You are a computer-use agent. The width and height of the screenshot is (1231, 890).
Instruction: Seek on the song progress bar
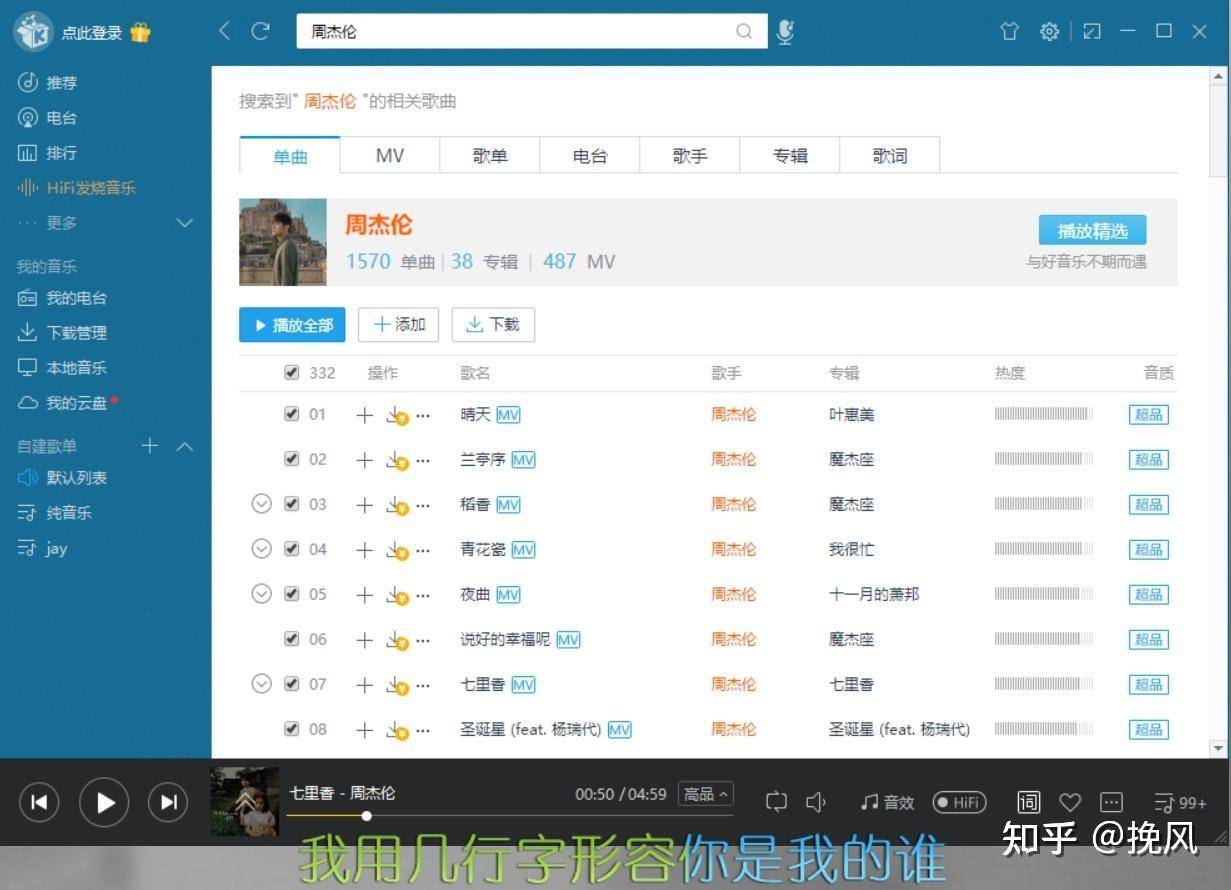click(x=508, y=816)
